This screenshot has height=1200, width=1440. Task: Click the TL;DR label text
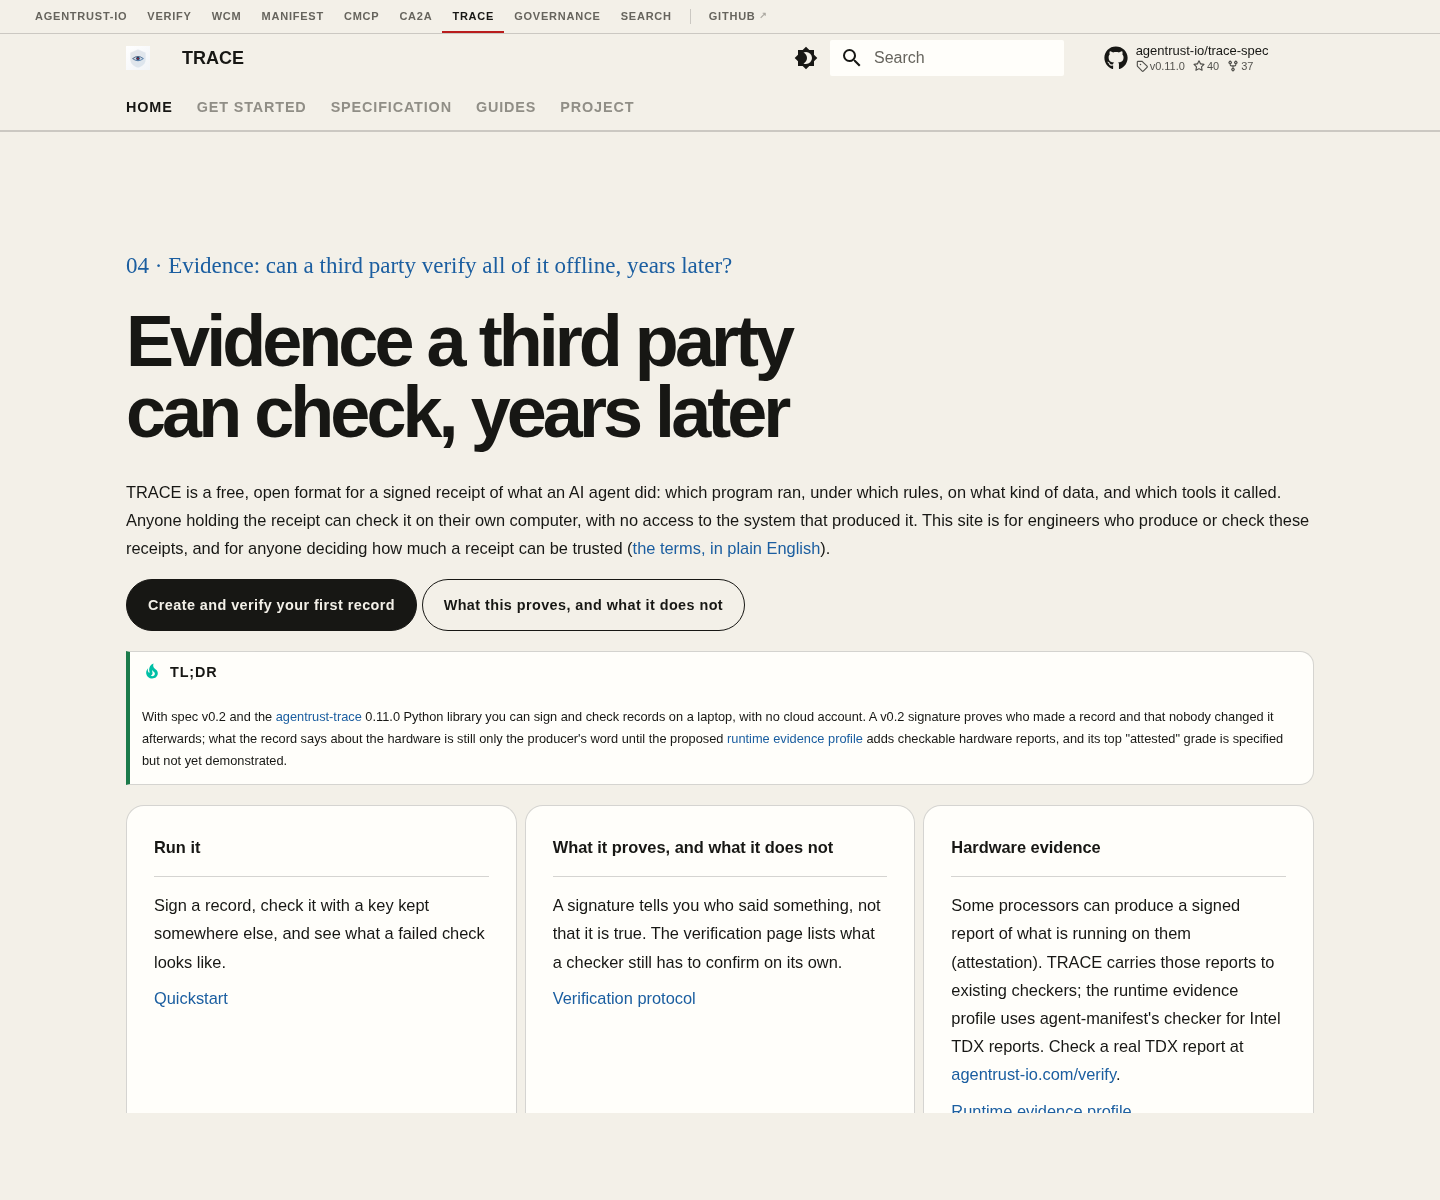(194, 672)
